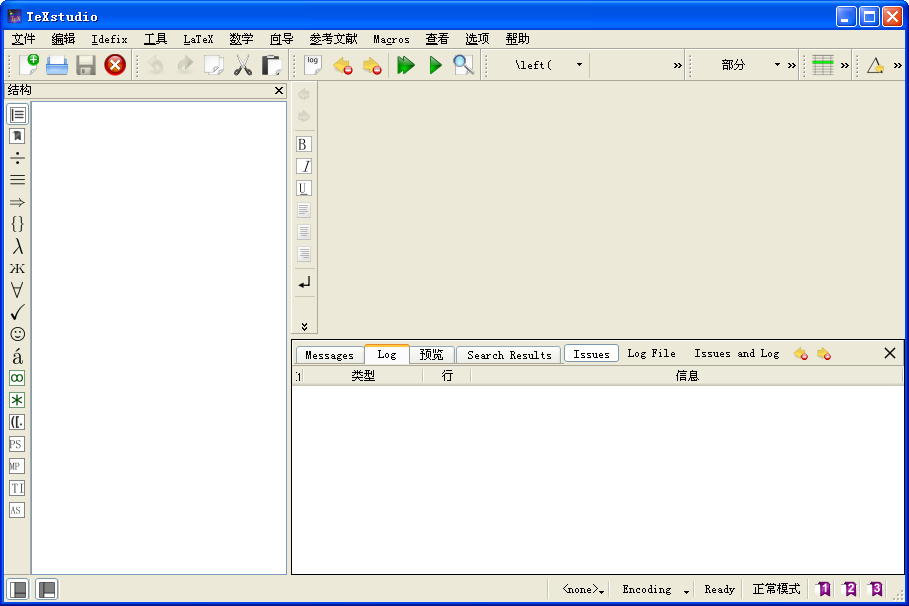The height and width of the screenshot is (606, 909).
Task: Toggle the side panel button in status bar
Action: click(17, 589)
